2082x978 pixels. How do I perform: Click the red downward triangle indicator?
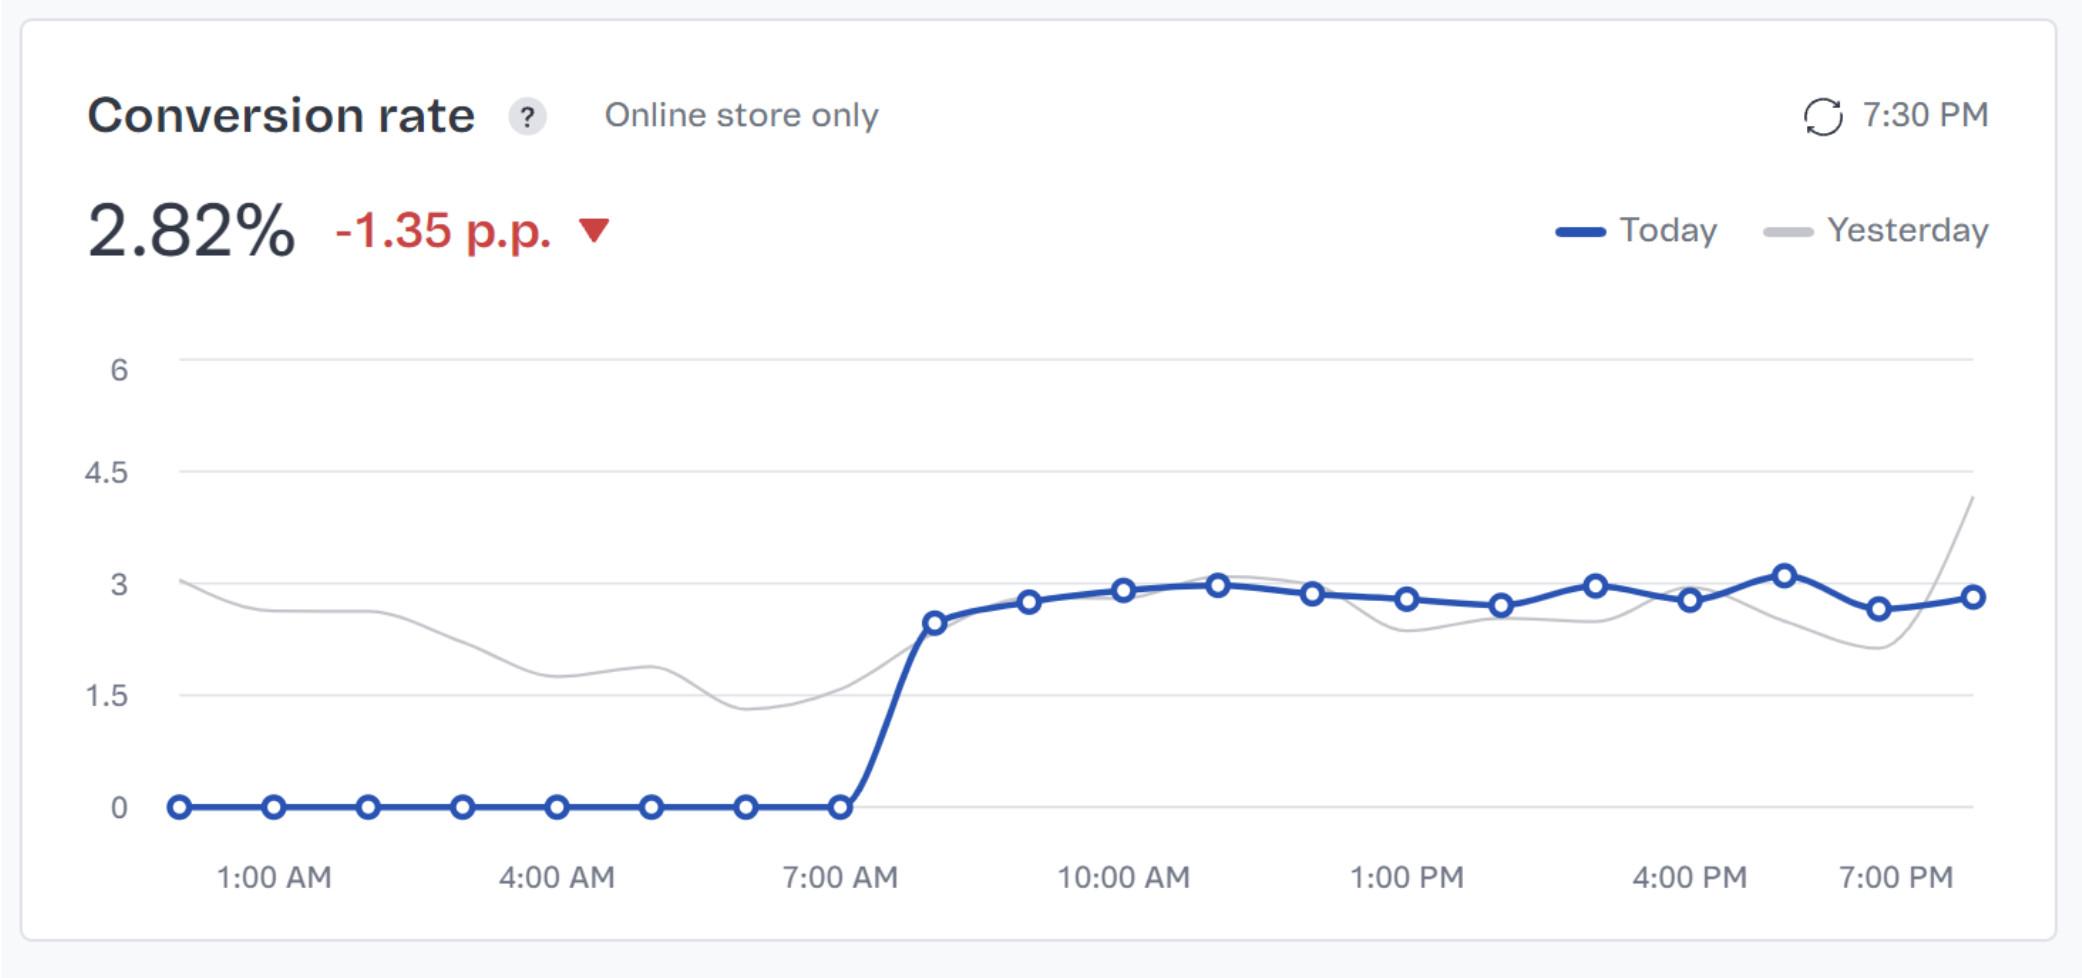(x=594, y=230)
